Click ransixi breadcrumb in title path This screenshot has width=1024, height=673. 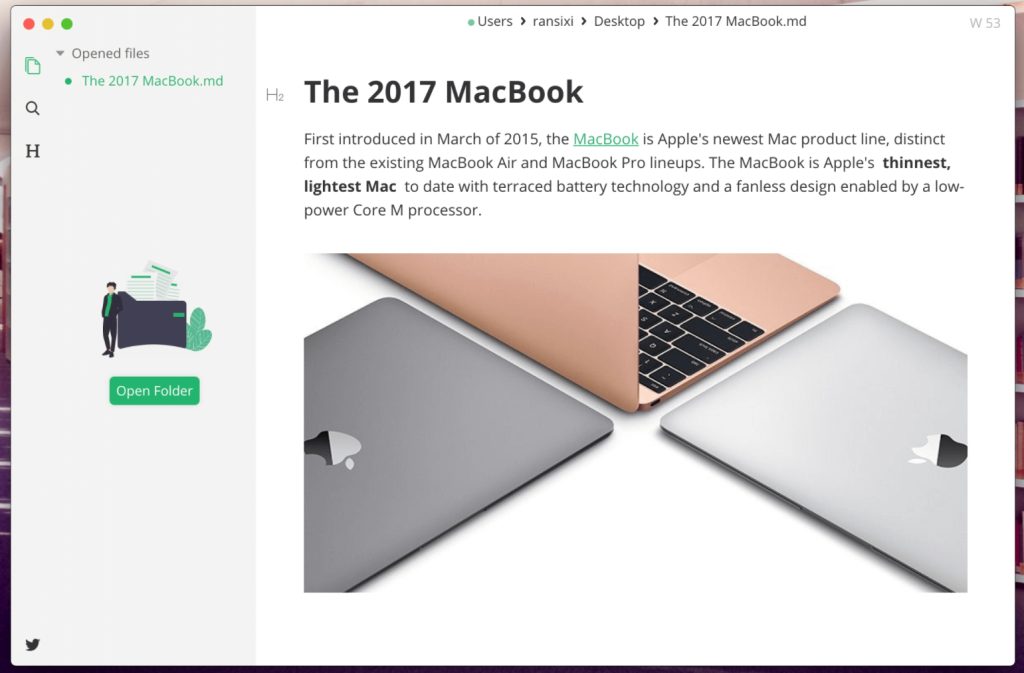[553, 22]
